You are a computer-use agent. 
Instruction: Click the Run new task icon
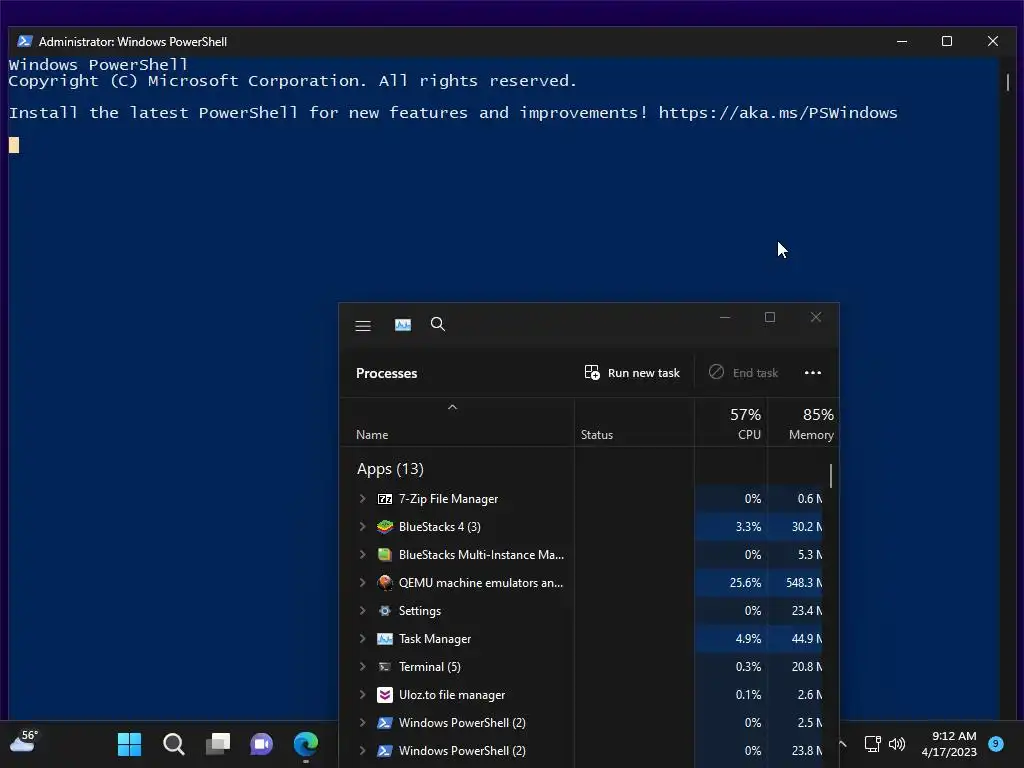(592, 372)
